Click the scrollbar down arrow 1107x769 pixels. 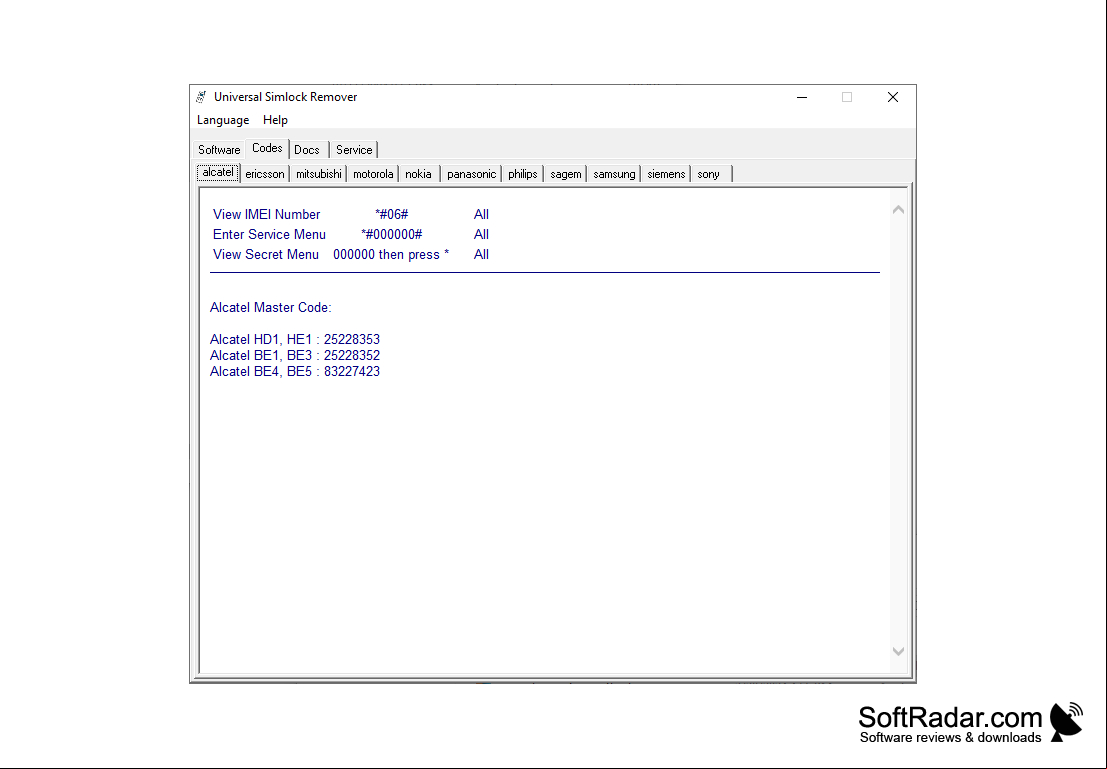click(x=898, y=651)
